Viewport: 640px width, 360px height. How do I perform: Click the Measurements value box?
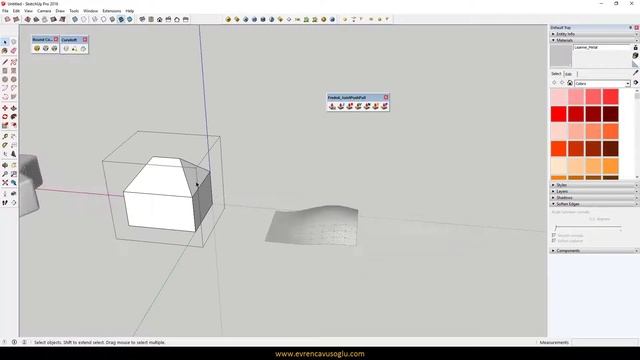[x=604, y=342]
